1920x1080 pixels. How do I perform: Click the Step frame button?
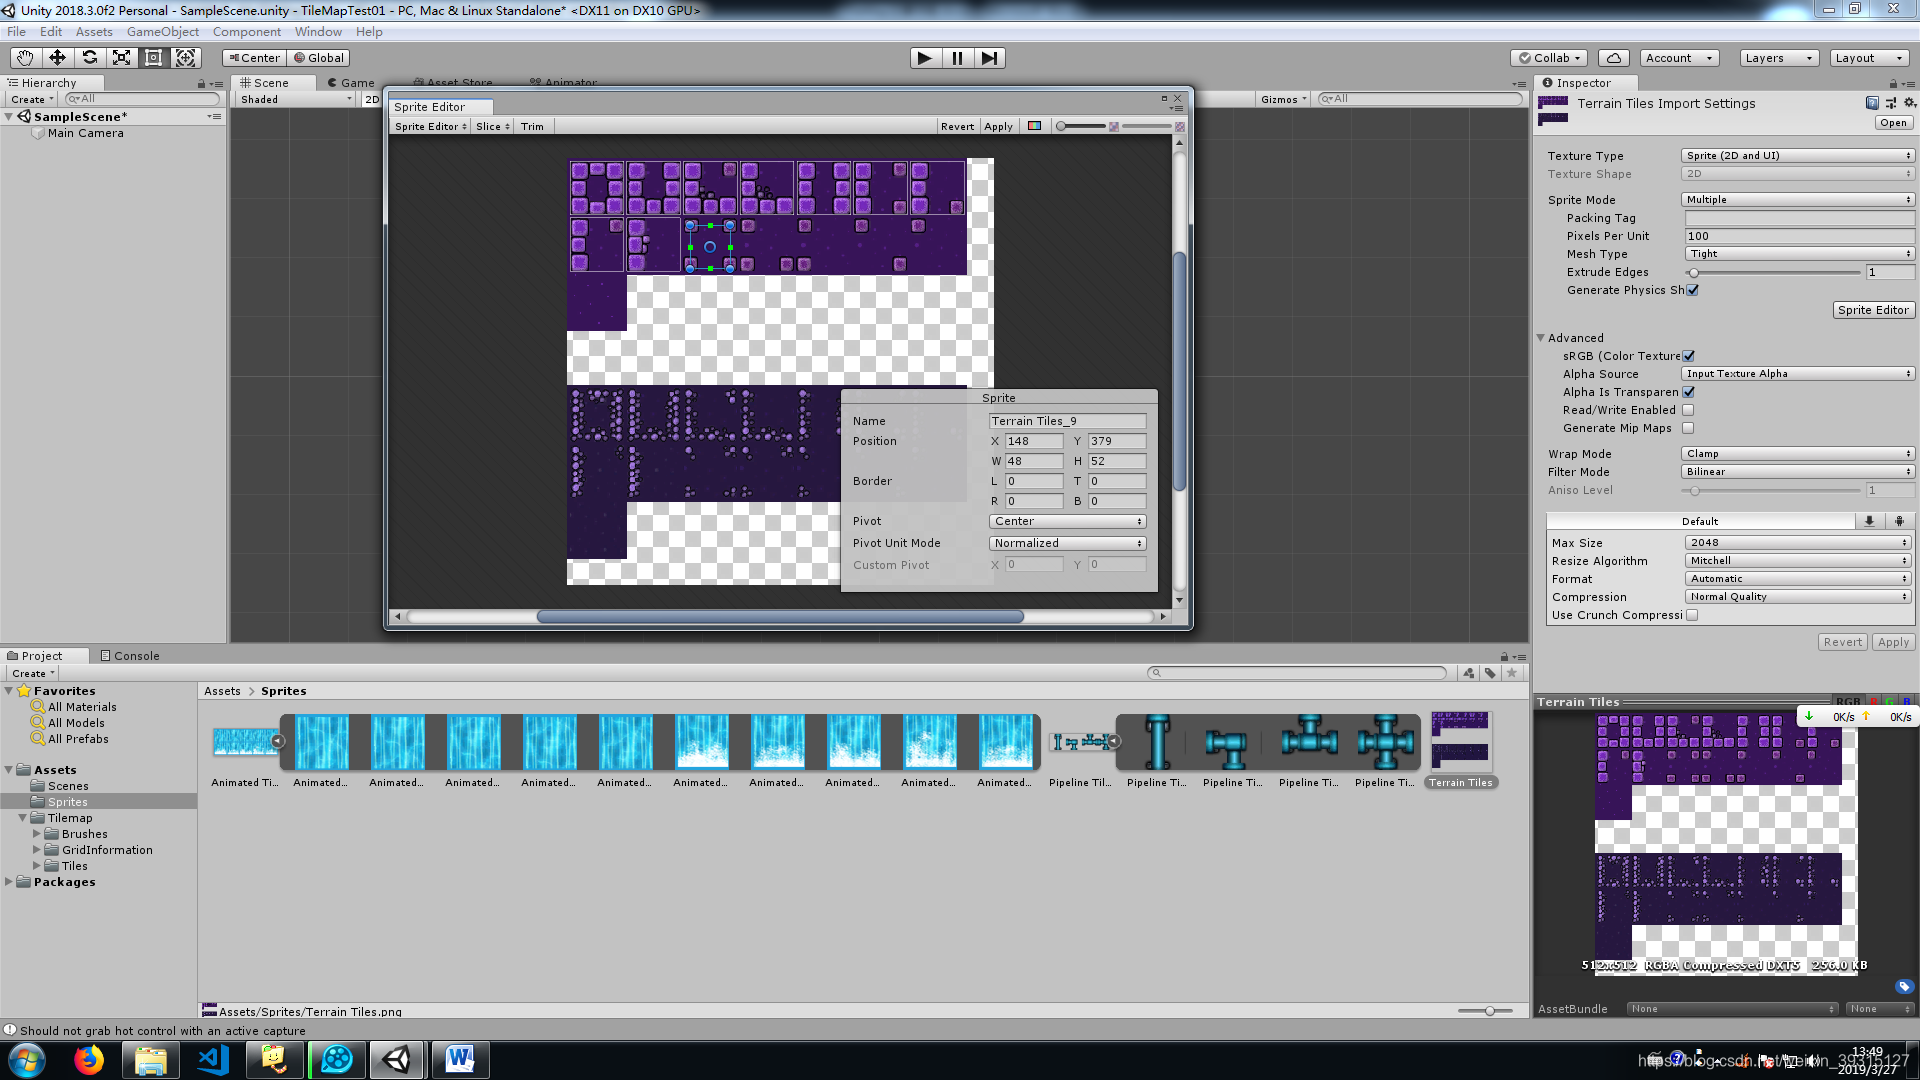pos(989,58)
